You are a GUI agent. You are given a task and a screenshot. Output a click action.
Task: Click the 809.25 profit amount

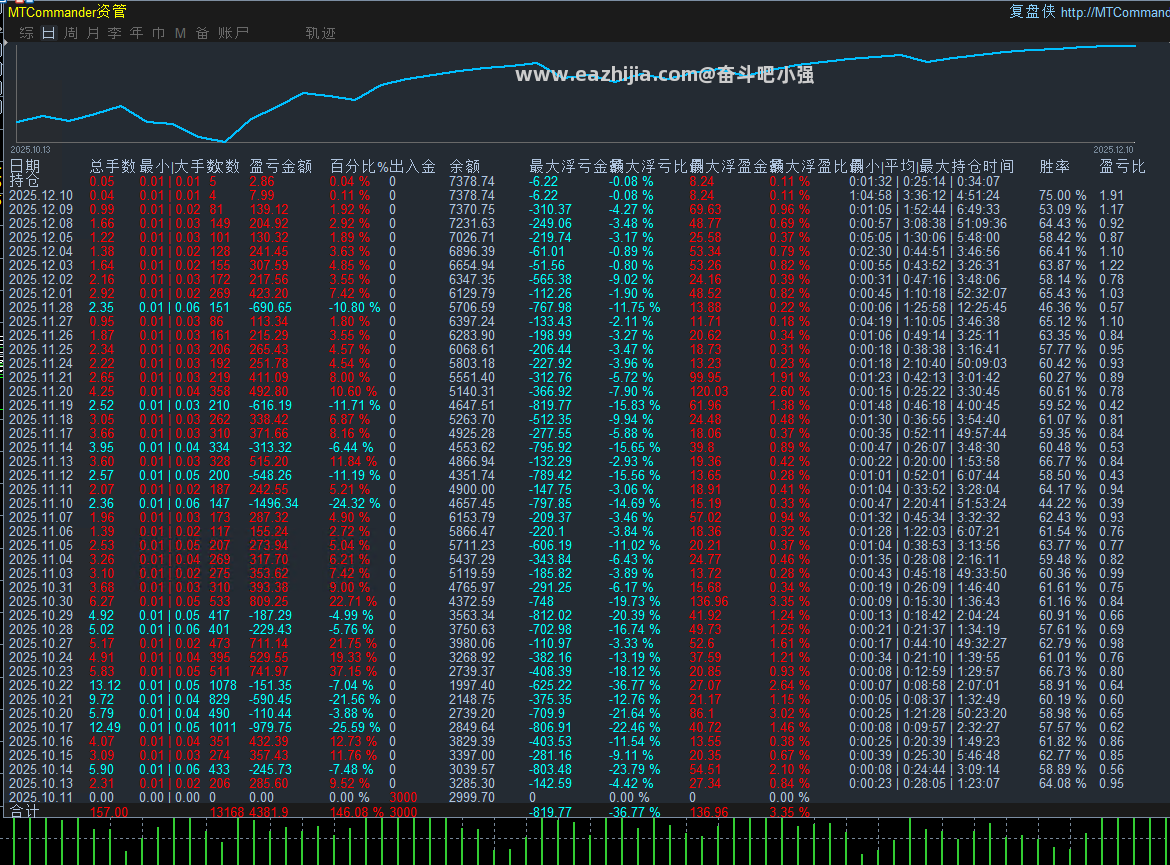269,602
